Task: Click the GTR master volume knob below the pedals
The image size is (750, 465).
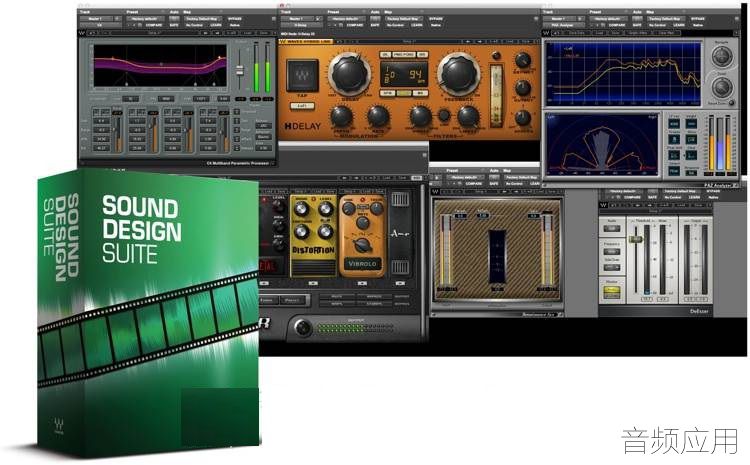Action: (x=302, y=328)
